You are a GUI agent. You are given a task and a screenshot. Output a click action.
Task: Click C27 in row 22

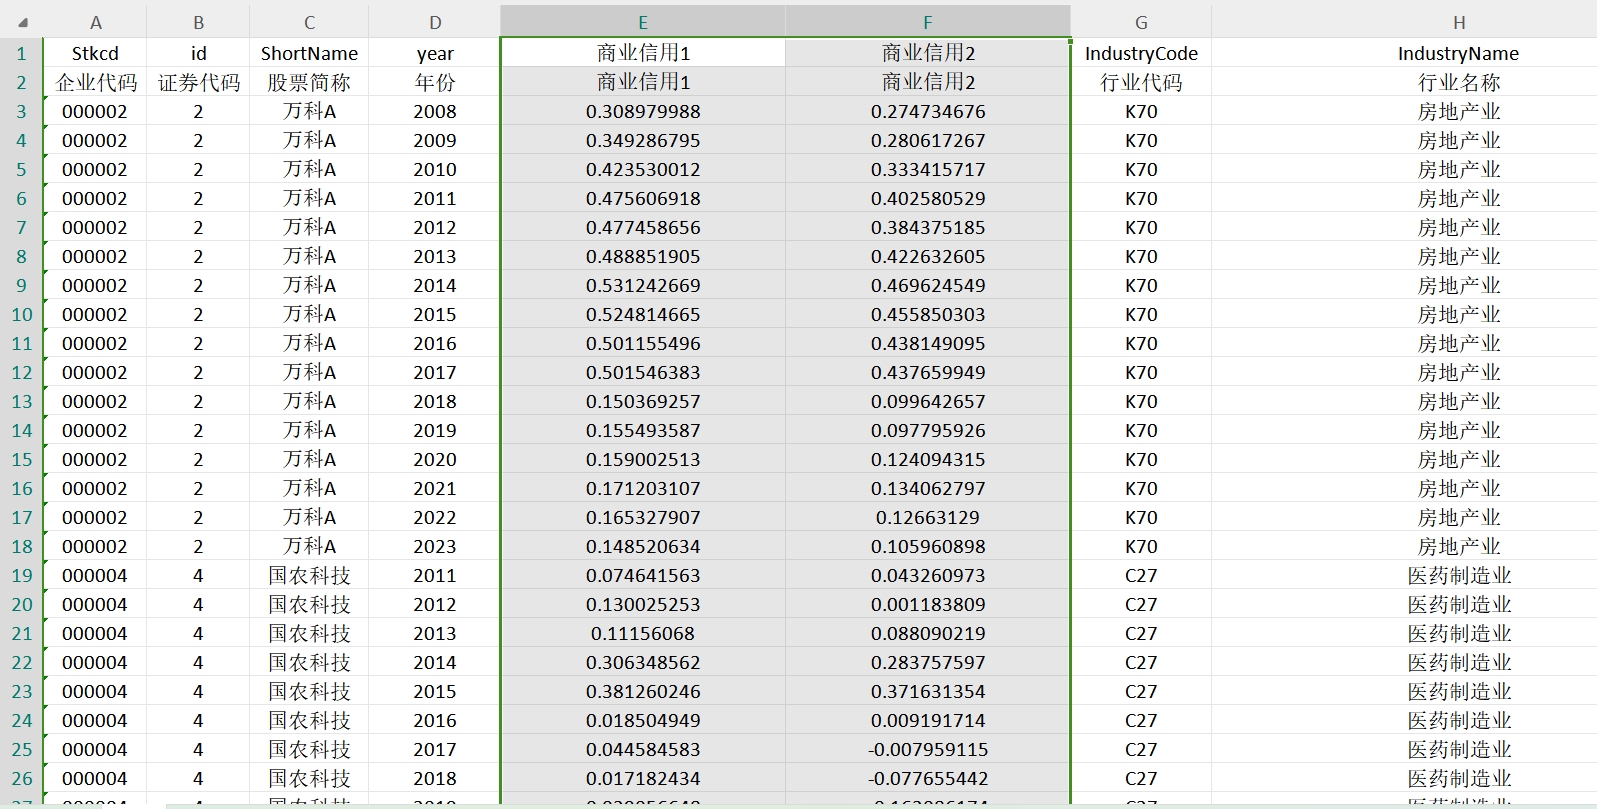(1141, 662)
